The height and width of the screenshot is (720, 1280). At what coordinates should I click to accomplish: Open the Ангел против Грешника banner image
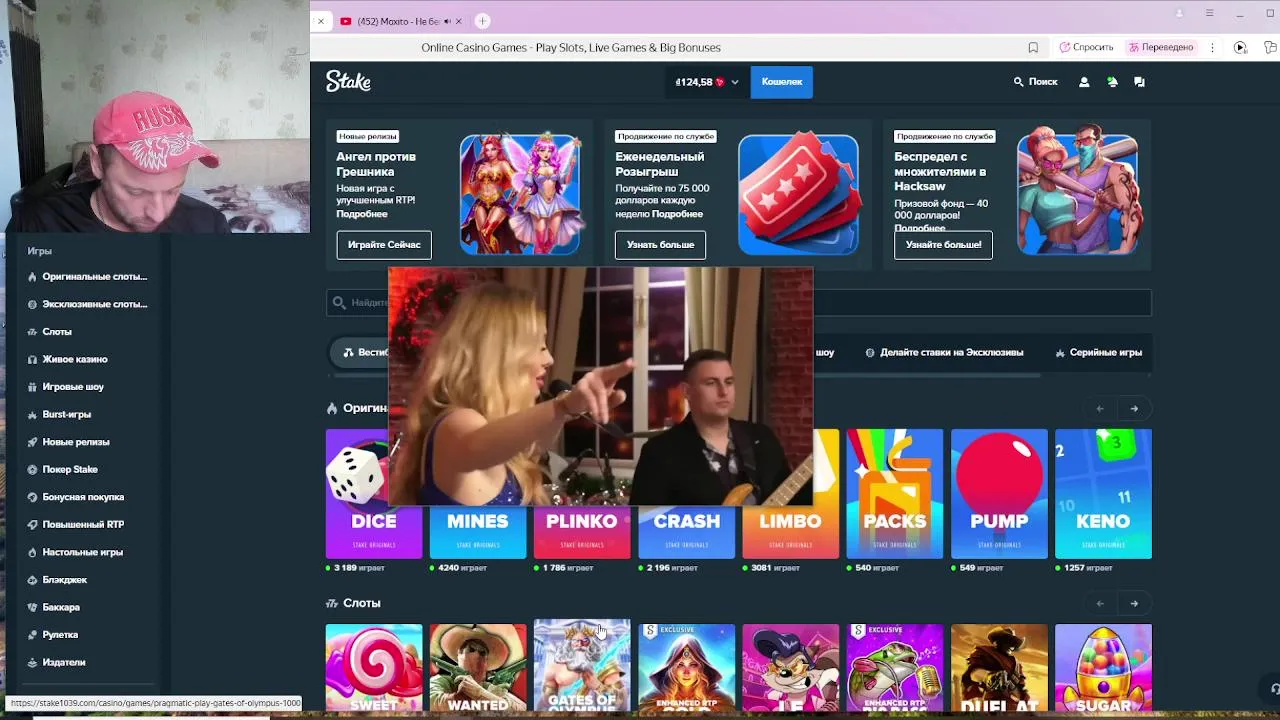click(x=520, y=194)
